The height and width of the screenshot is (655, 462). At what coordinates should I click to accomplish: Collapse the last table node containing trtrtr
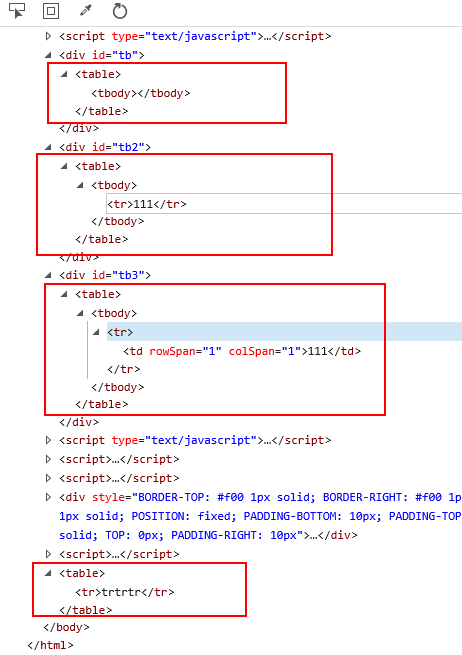pos(48,573)
